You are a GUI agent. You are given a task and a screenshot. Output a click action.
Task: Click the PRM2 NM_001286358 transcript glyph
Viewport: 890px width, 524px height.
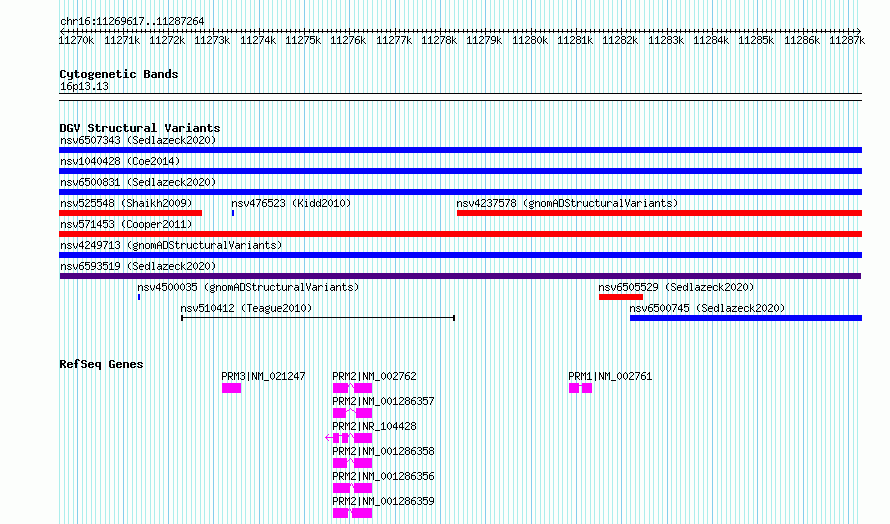click(x=352, y=463)
